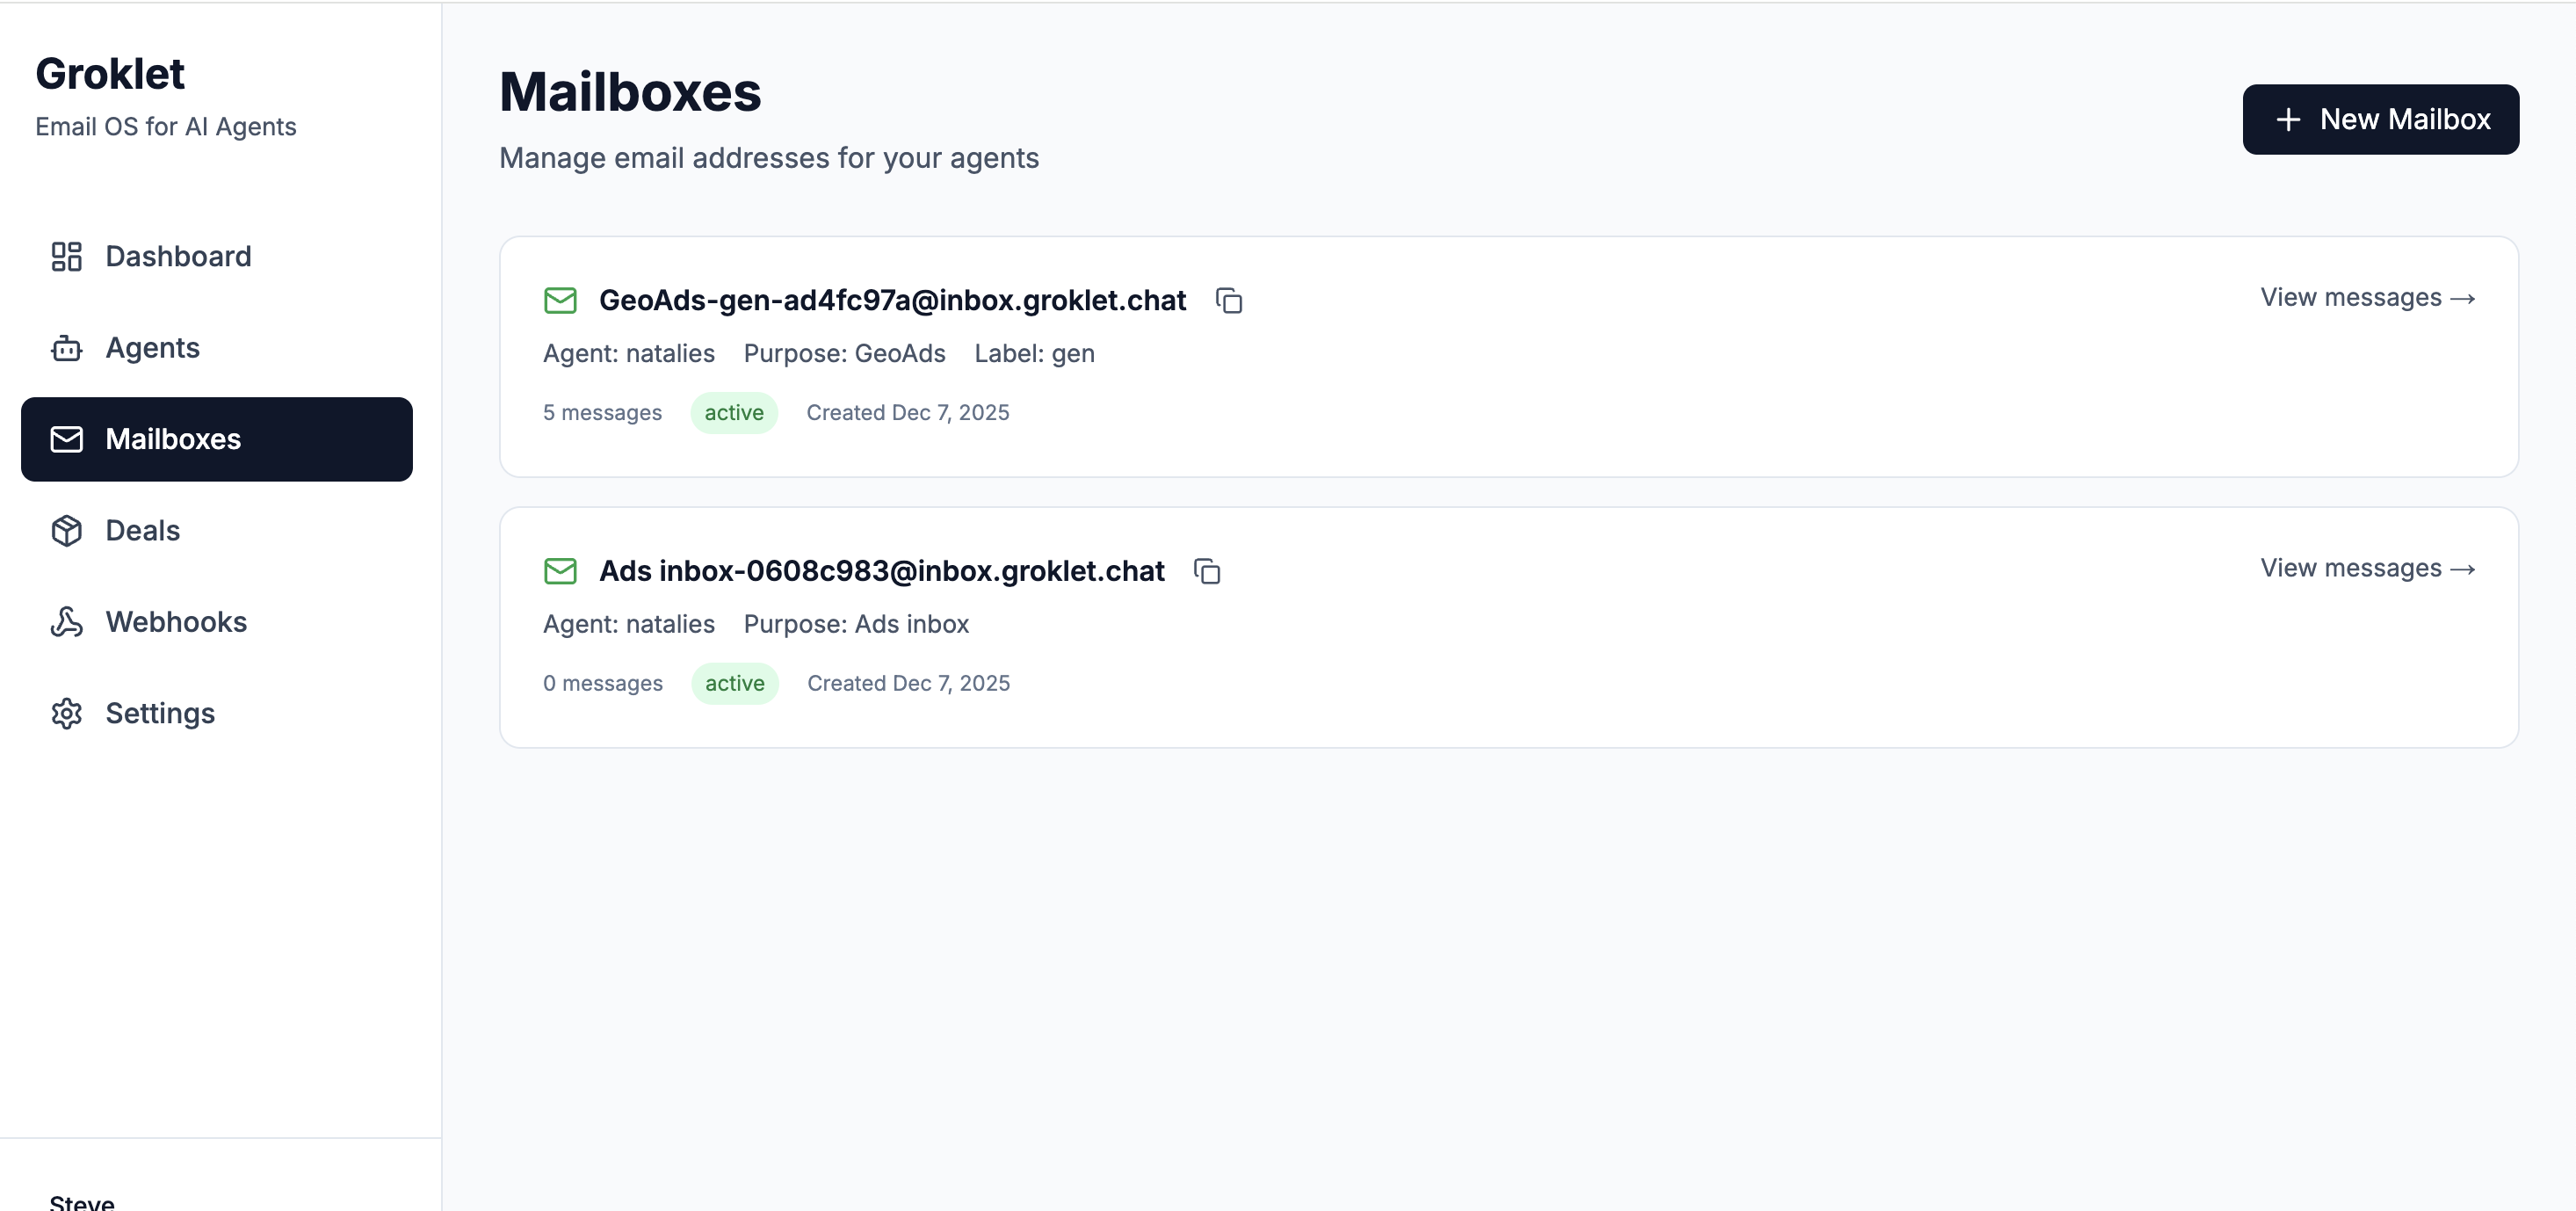The image size is (2576, 1211).
Task: Go to the Webhooks section
Action: [x=176, y=622]
